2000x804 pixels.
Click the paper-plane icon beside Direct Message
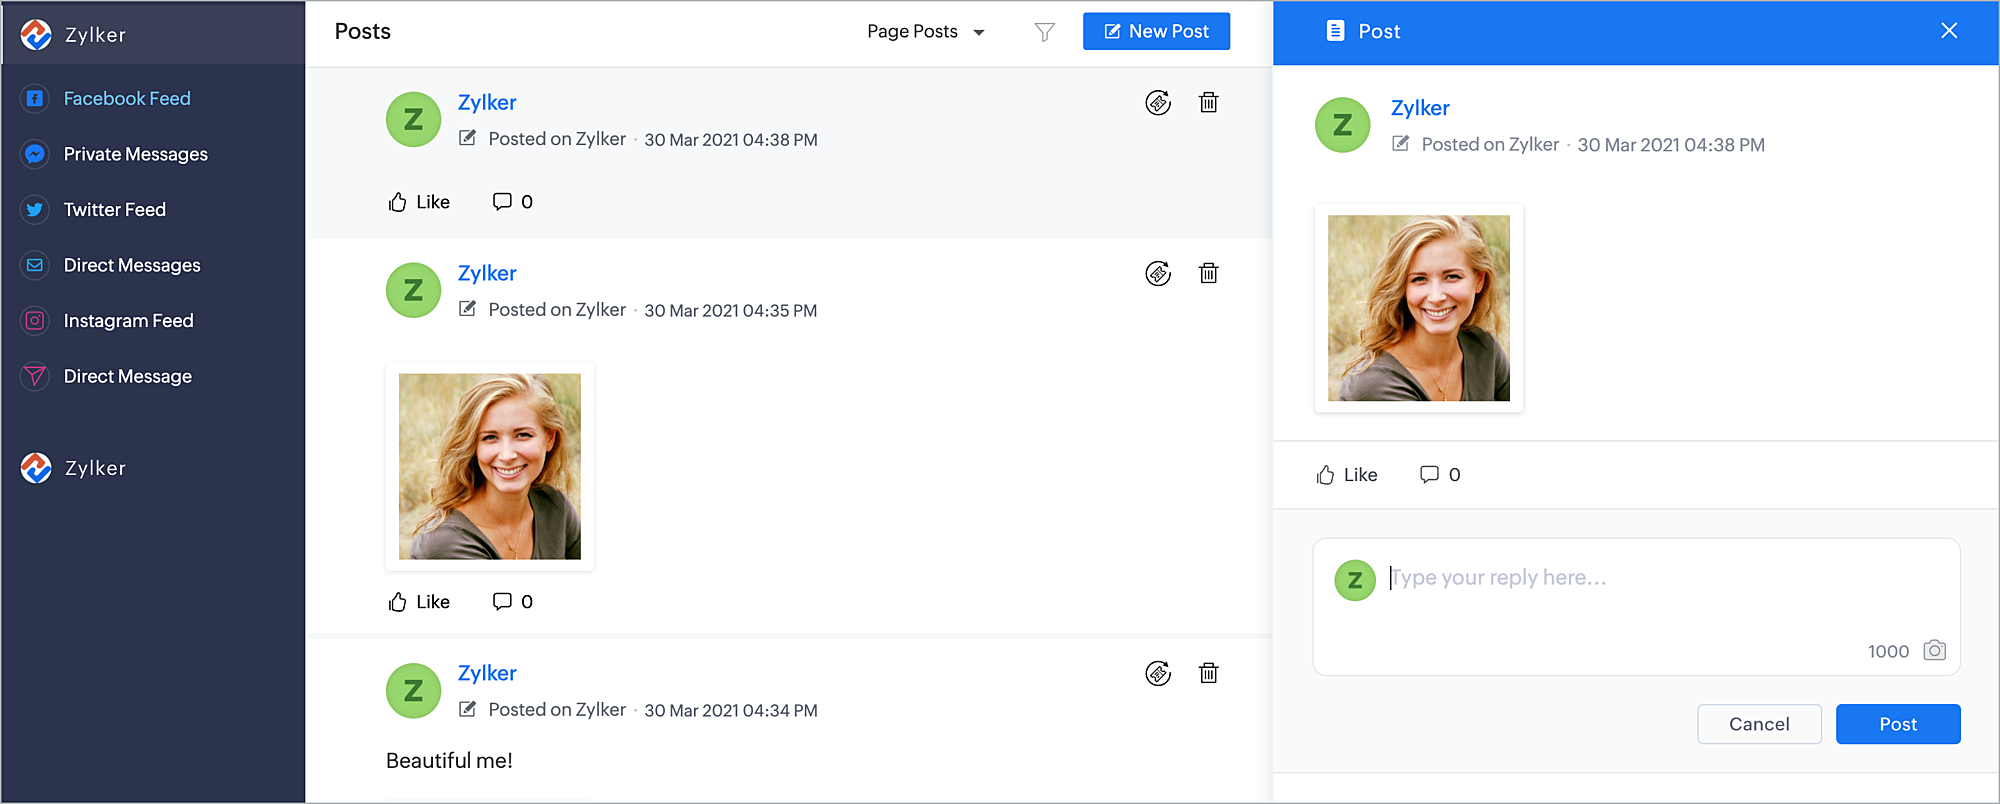pos(35,376)
